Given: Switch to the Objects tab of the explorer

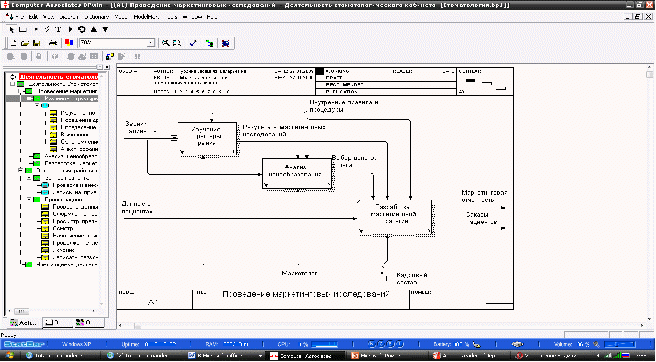Looking at the screenshot, I should point(89,323).
